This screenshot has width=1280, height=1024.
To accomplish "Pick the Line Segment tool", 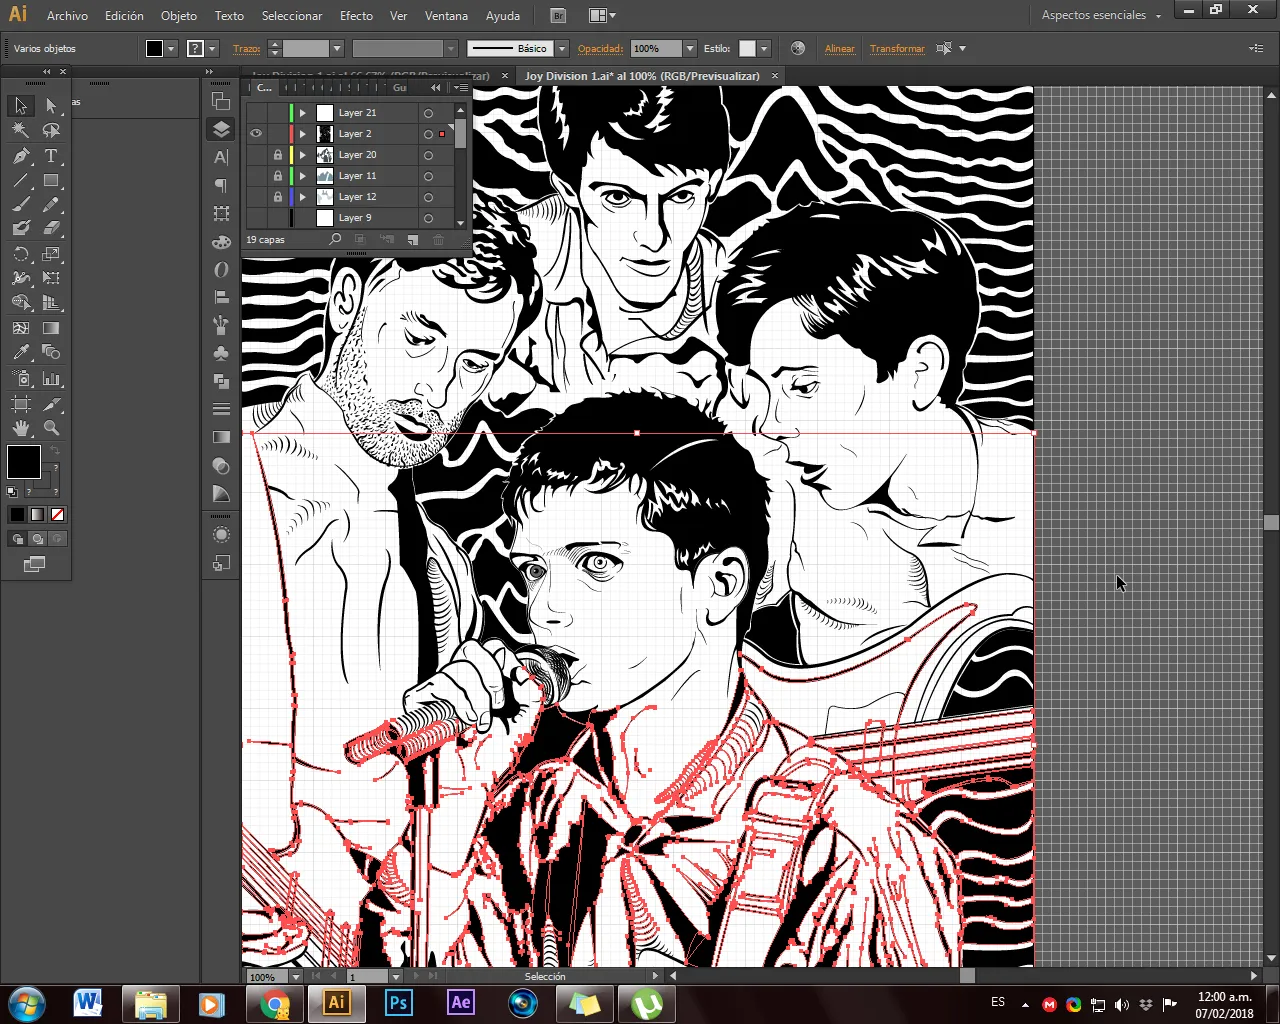I will click(x=21, y=181).
